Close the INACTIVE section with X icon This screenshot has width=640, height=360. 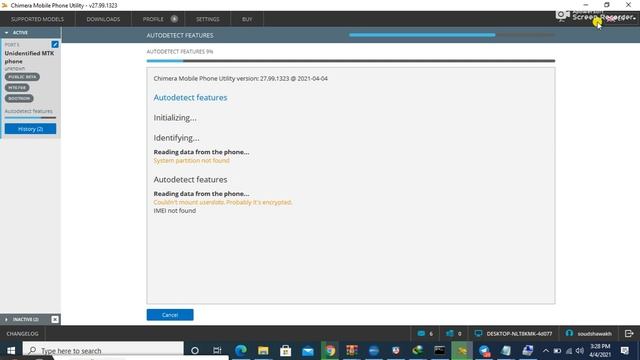pos(55,319)
